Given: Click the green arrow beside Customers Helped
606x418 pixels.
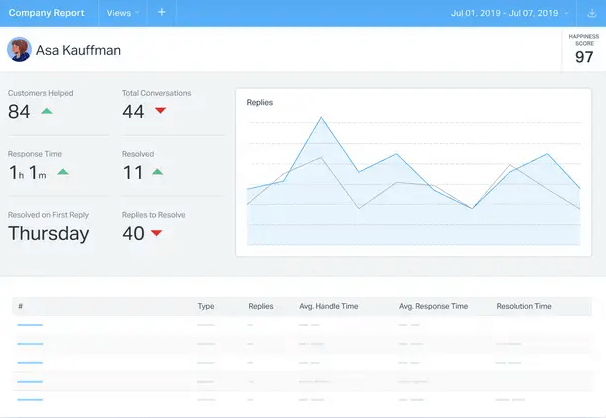Looking at the screenshot, I should click(47, 111).
